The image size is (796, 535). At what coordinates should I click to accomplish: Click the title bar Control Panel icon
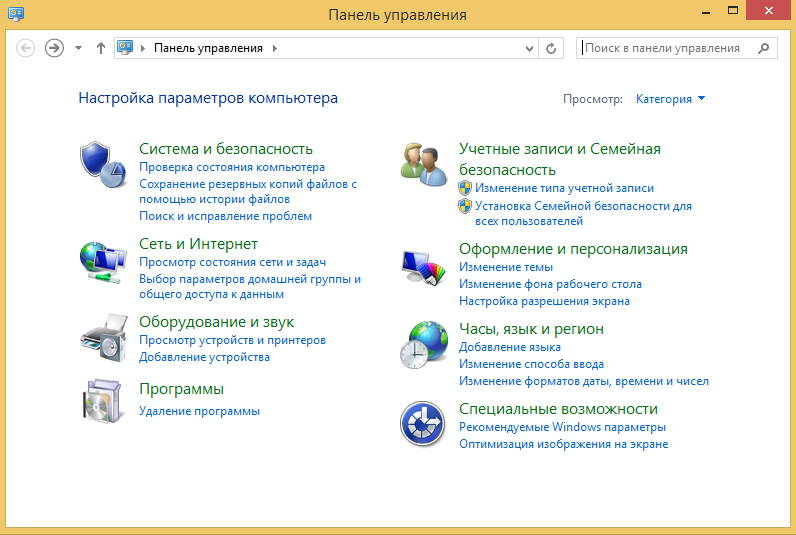[16, 14]
